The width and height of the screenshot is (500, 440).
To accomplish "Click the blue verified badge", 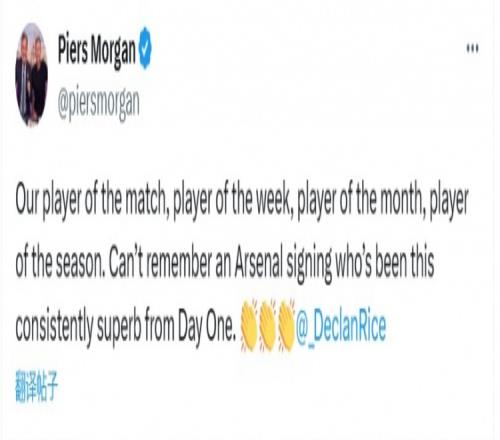I will [145, 48].
